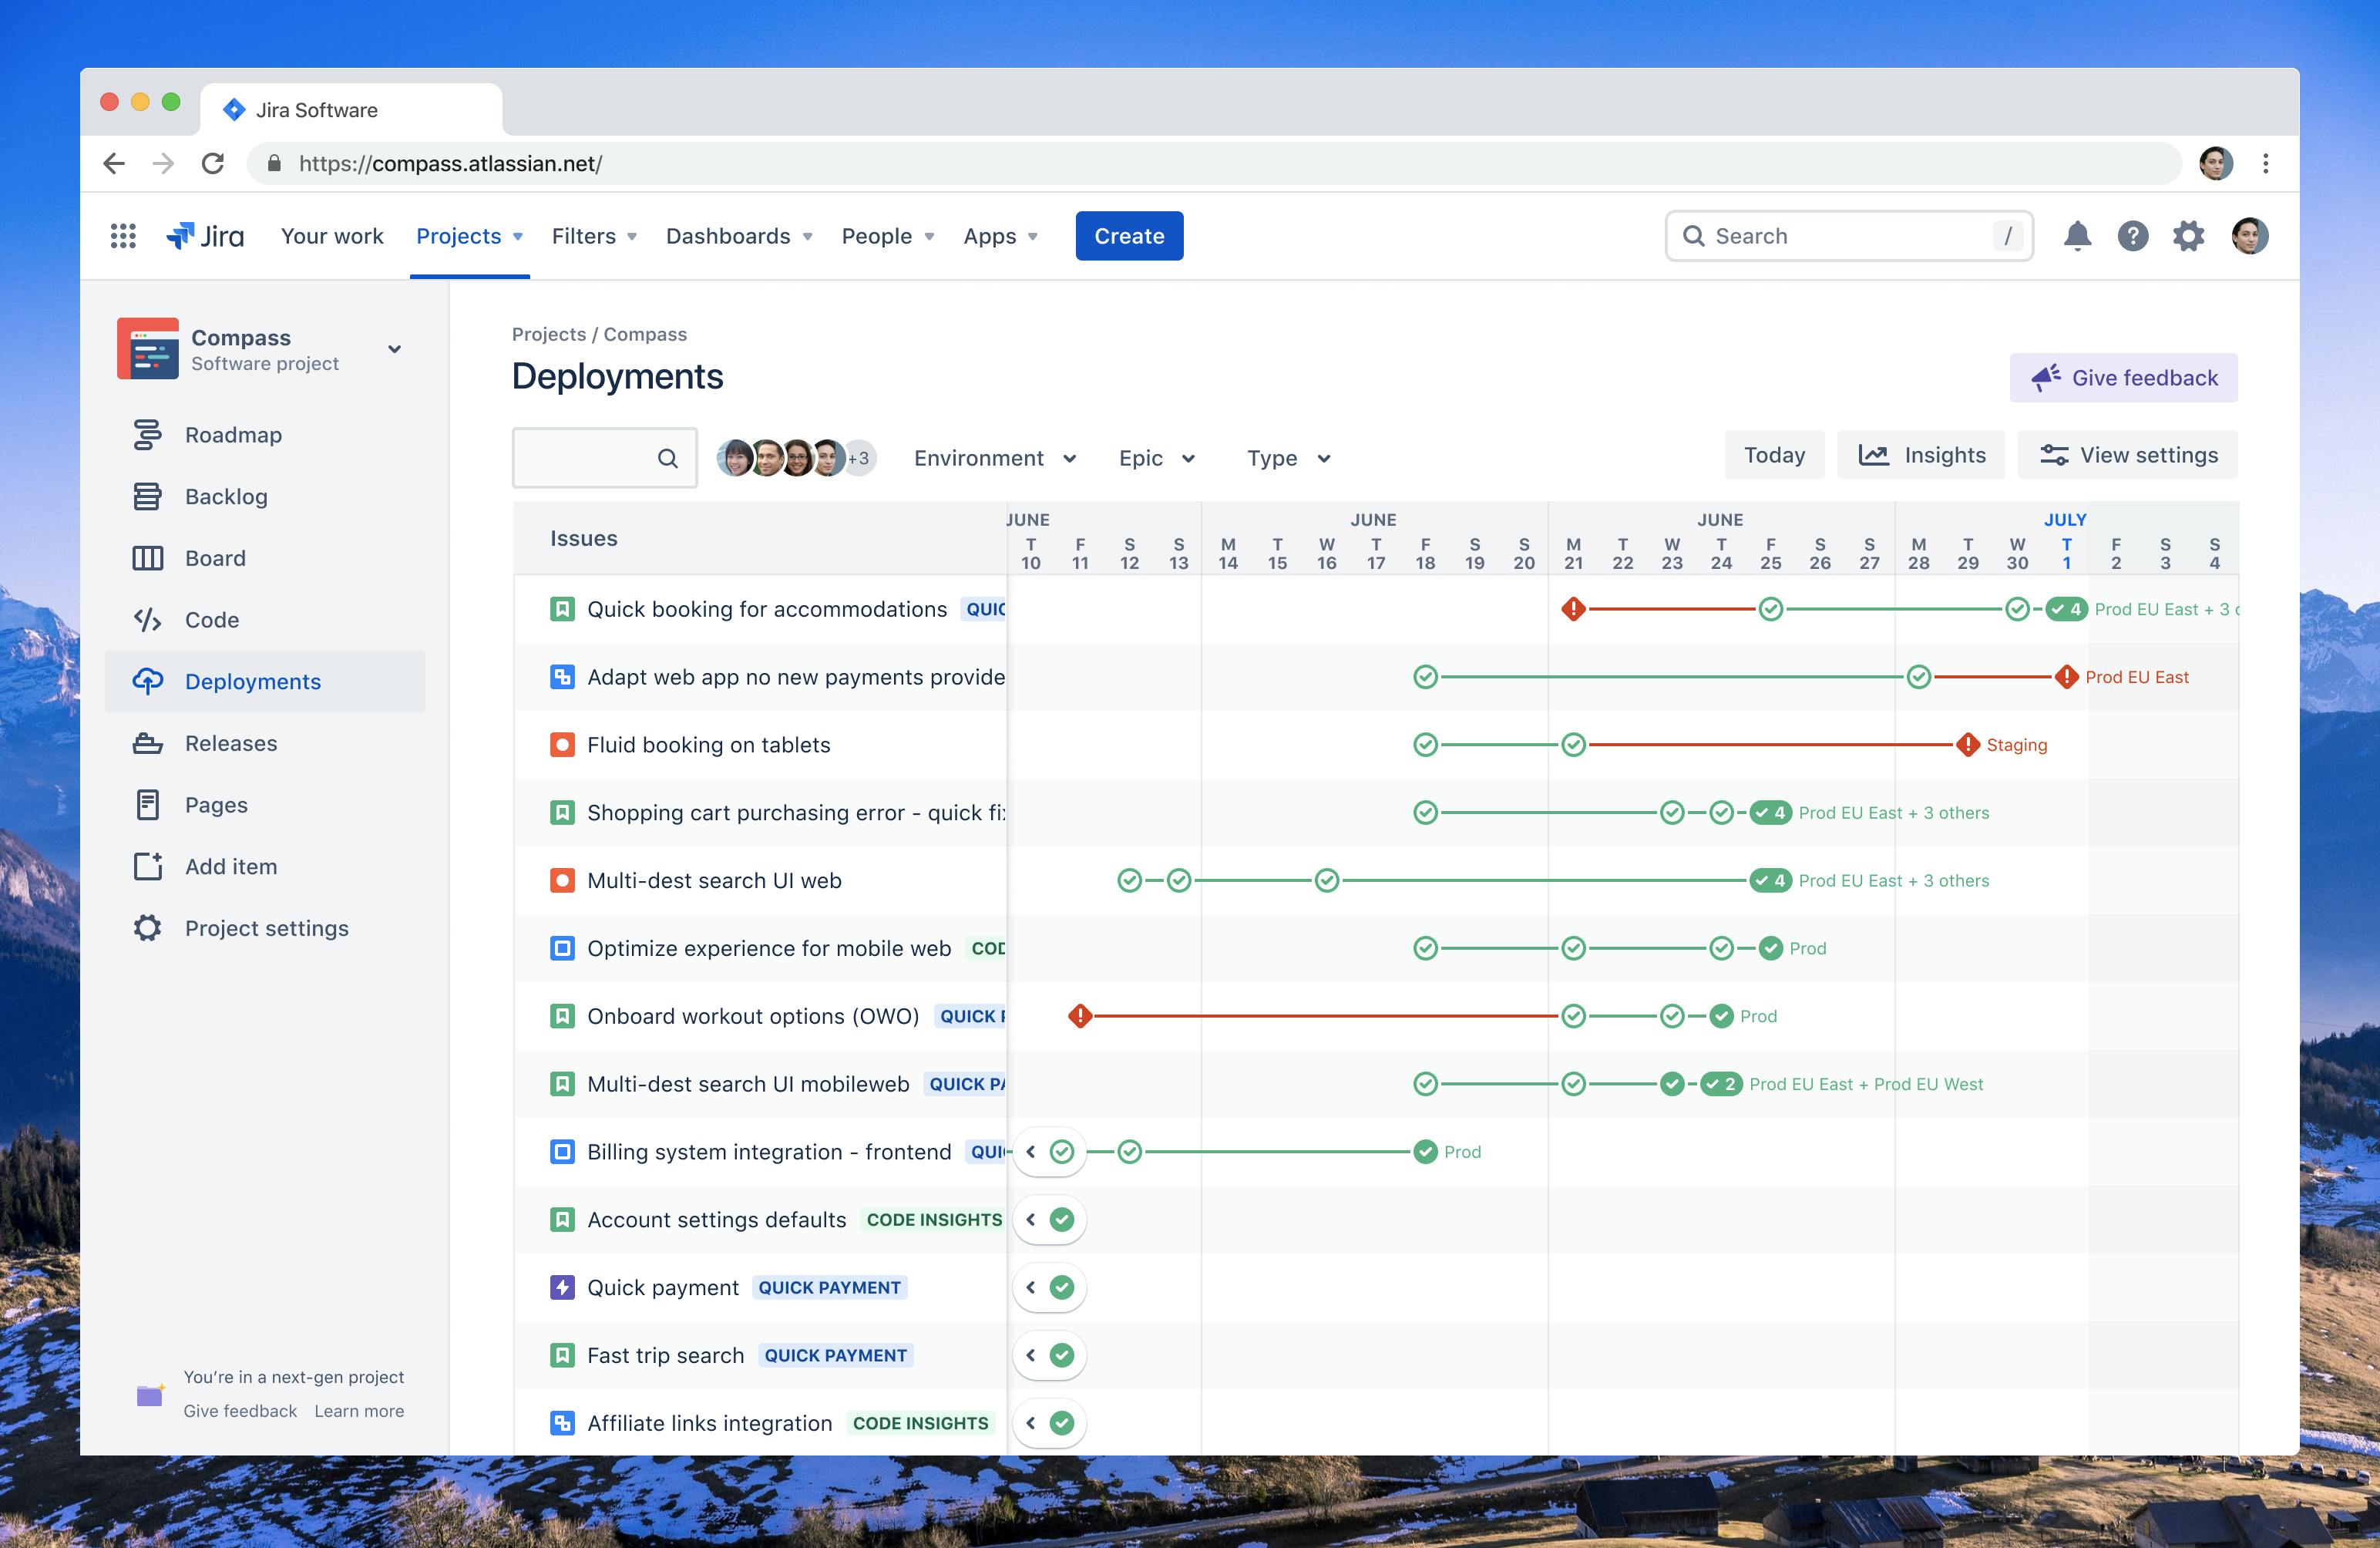Open the Type filter dropdown
The height and width of the screenshot is (1548, 2380).
[1288, 458]
